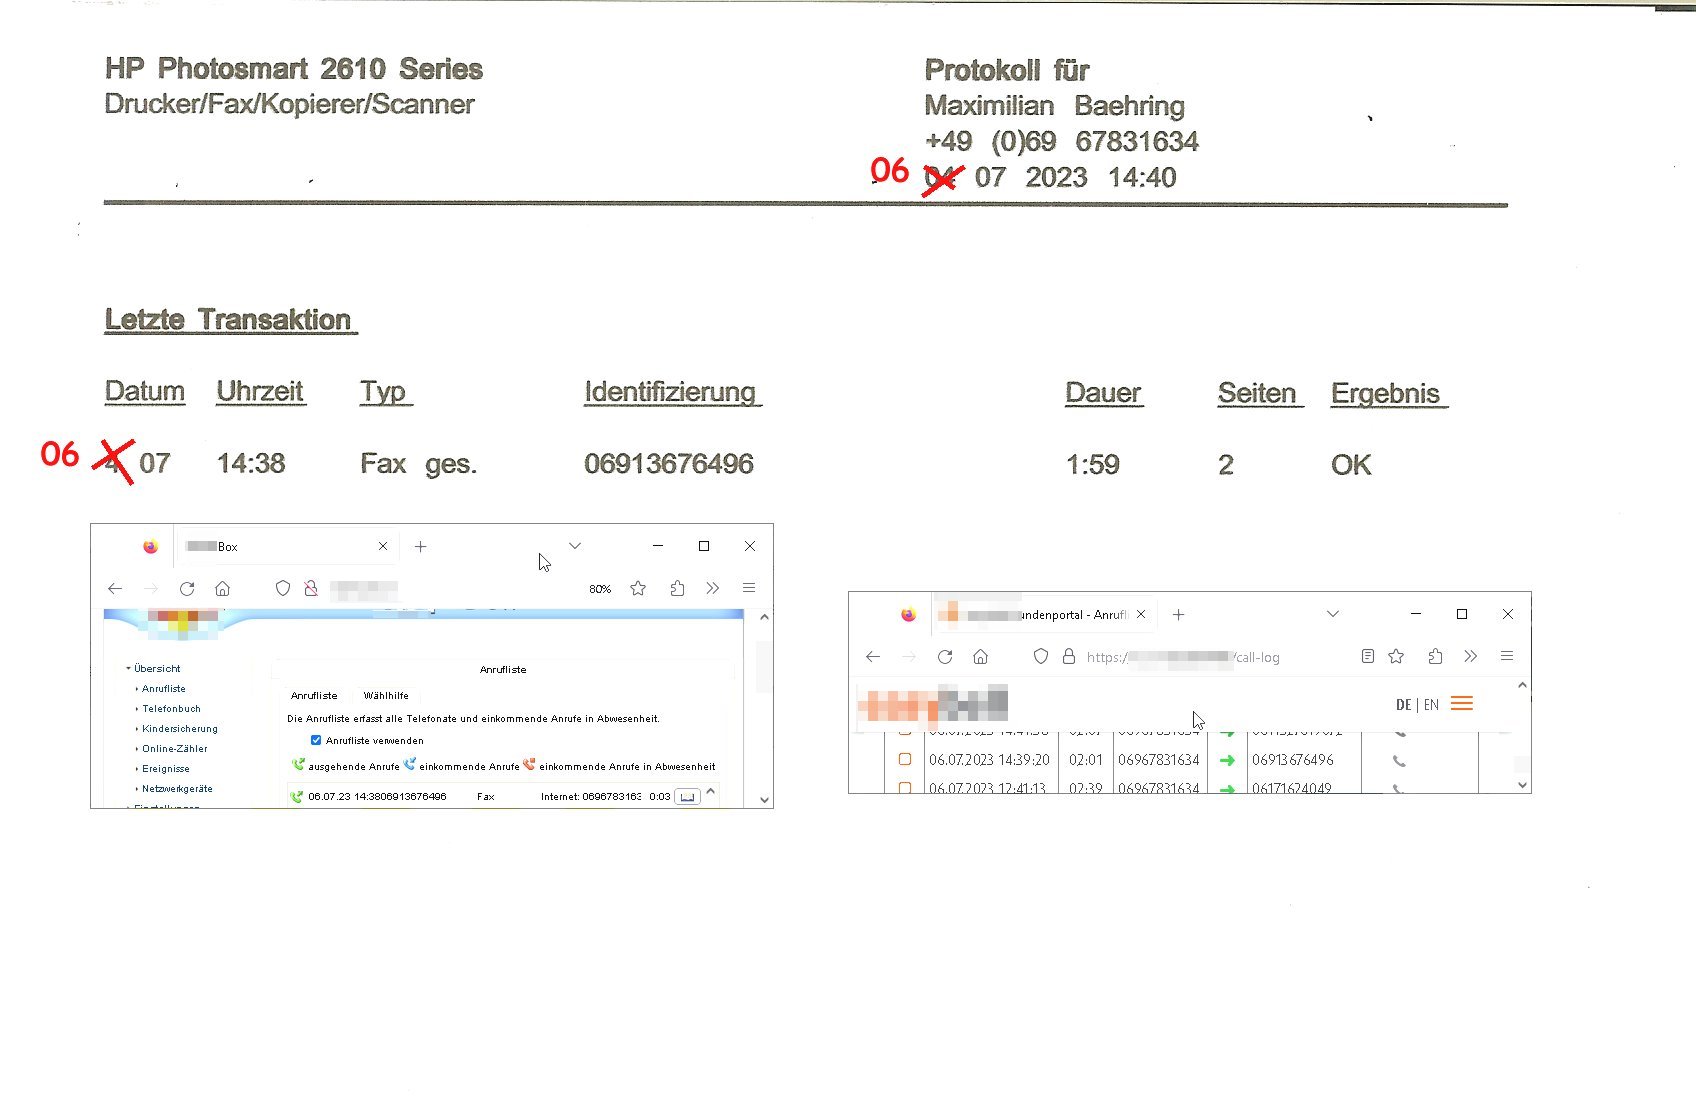
Task: Click the 'Internet: 069678316' entry in call list
Action: [x=591, y=797]
